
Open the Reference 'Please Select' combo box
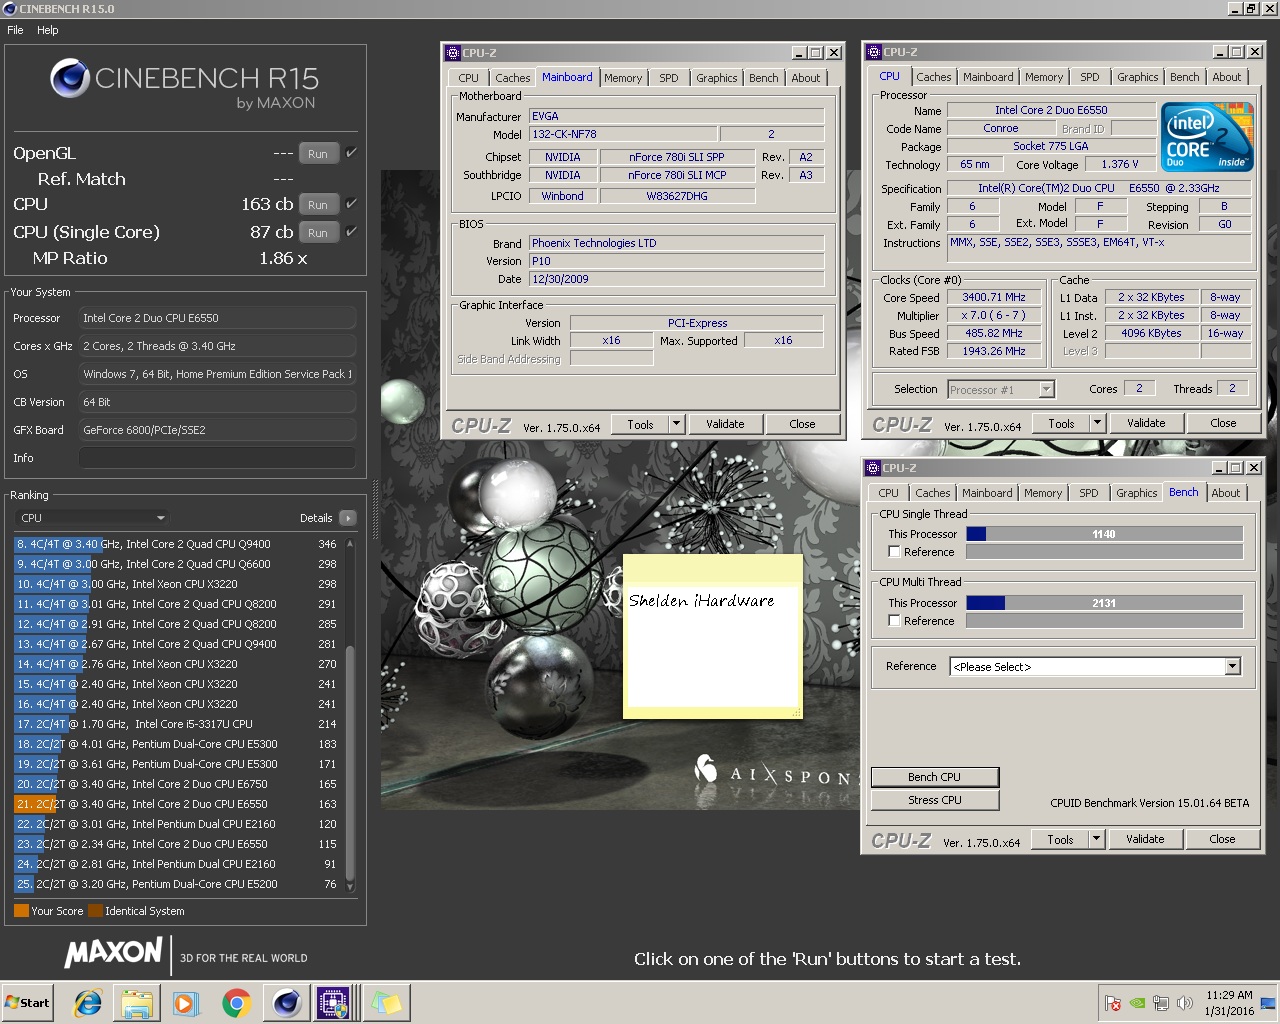(1095, 667)
